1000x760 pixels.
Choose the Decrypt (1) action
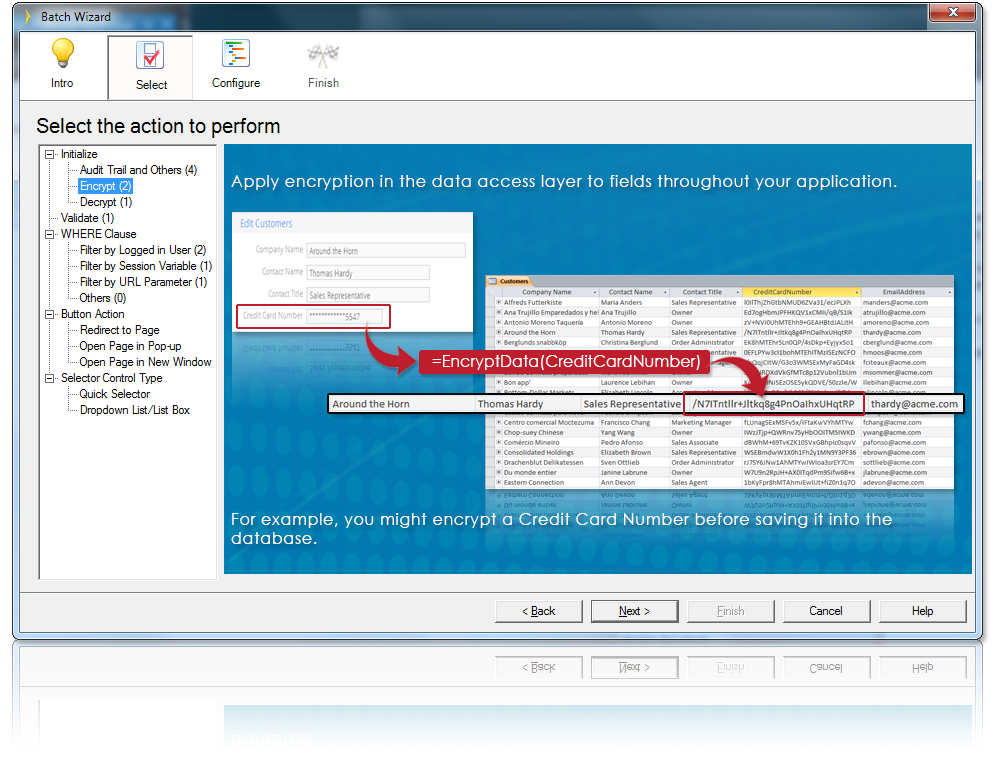[x=104, y=201]
